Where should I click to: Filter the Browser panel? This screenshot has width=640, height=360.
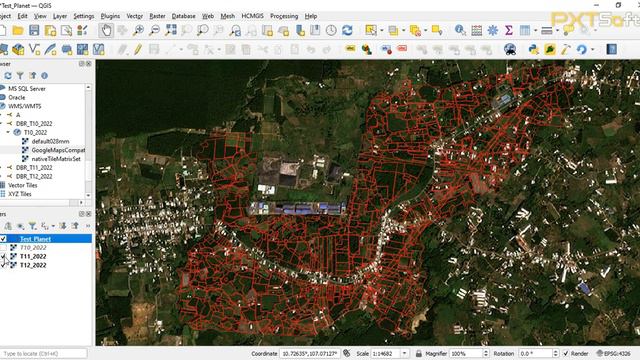(x=20, y=76)
